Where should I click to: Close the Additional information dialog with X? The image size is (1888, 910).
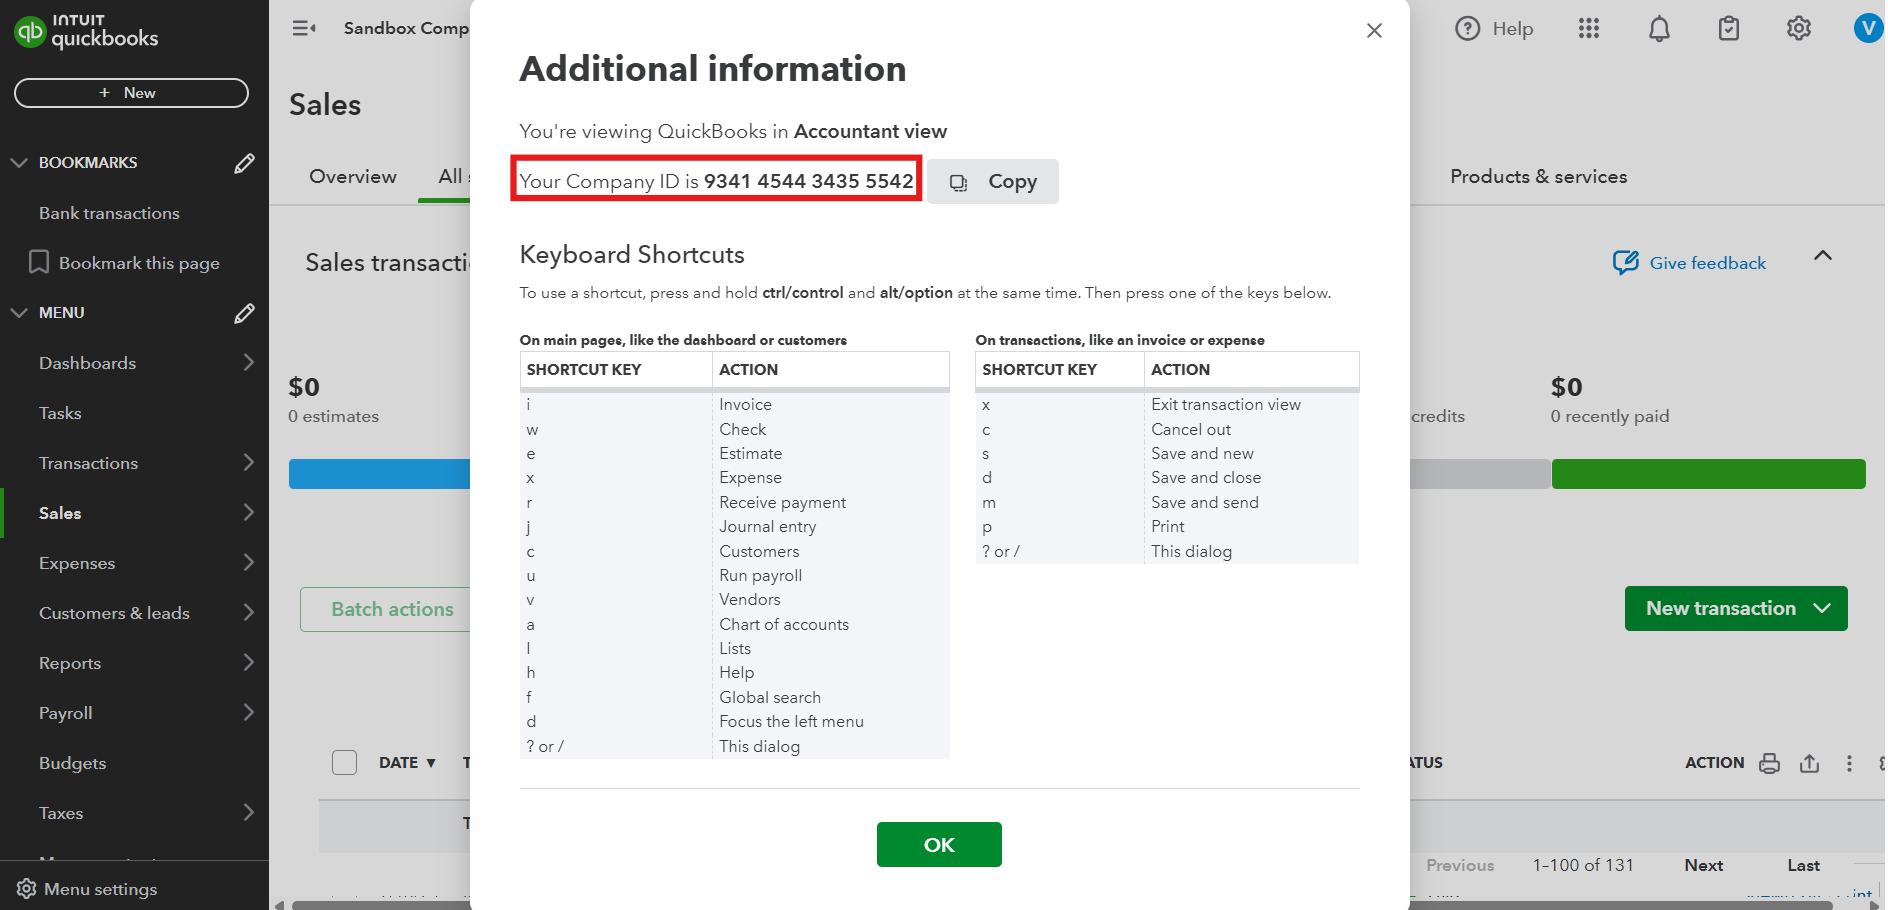click(x=1374, y=31)
